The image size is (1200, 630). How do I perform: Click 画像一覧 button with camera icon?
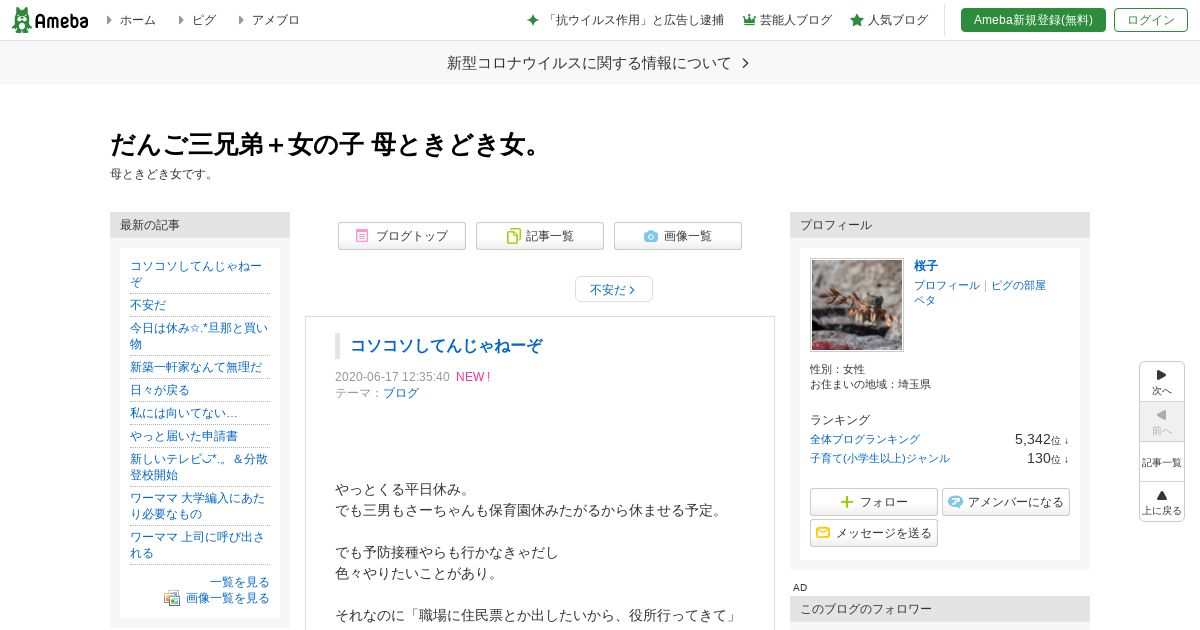pyautogui.click(x=678, y=236)
